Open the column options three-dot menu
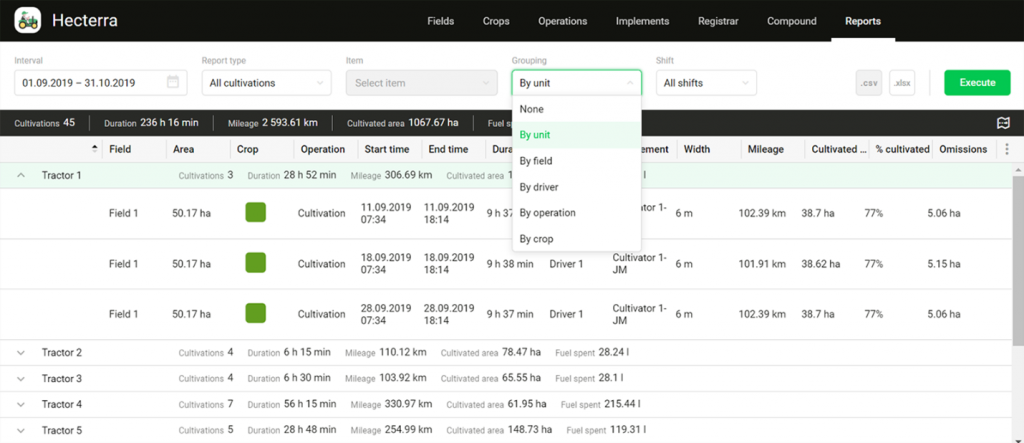Viewport: 1024px width, 443px height. [1006, 149]
